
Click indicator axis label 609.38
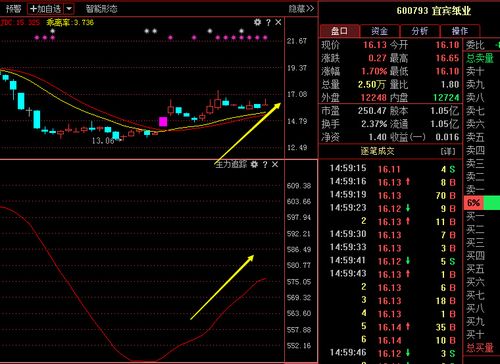coord(299,186)
